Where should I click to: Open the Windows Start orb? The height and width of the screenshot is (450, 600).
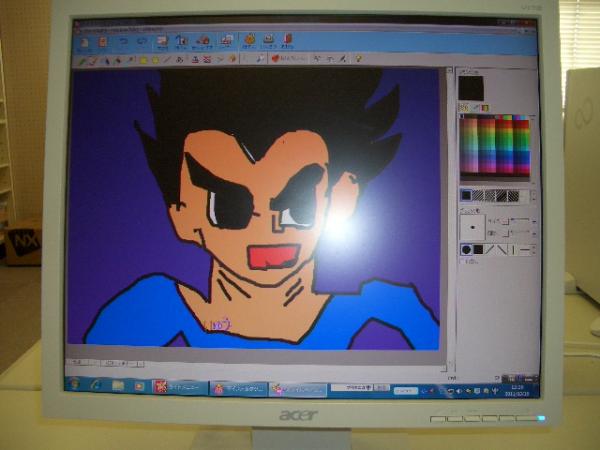pos(74,383)
